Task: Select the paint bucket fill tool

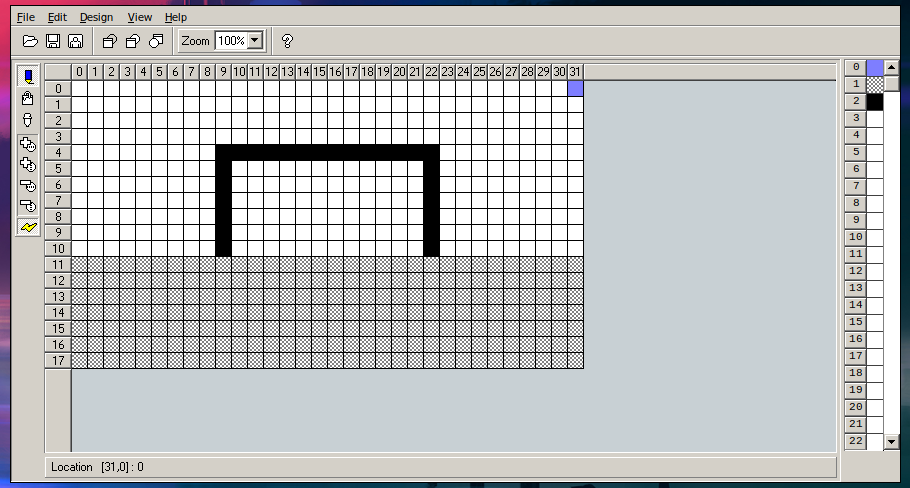Action: click(29, 98)
